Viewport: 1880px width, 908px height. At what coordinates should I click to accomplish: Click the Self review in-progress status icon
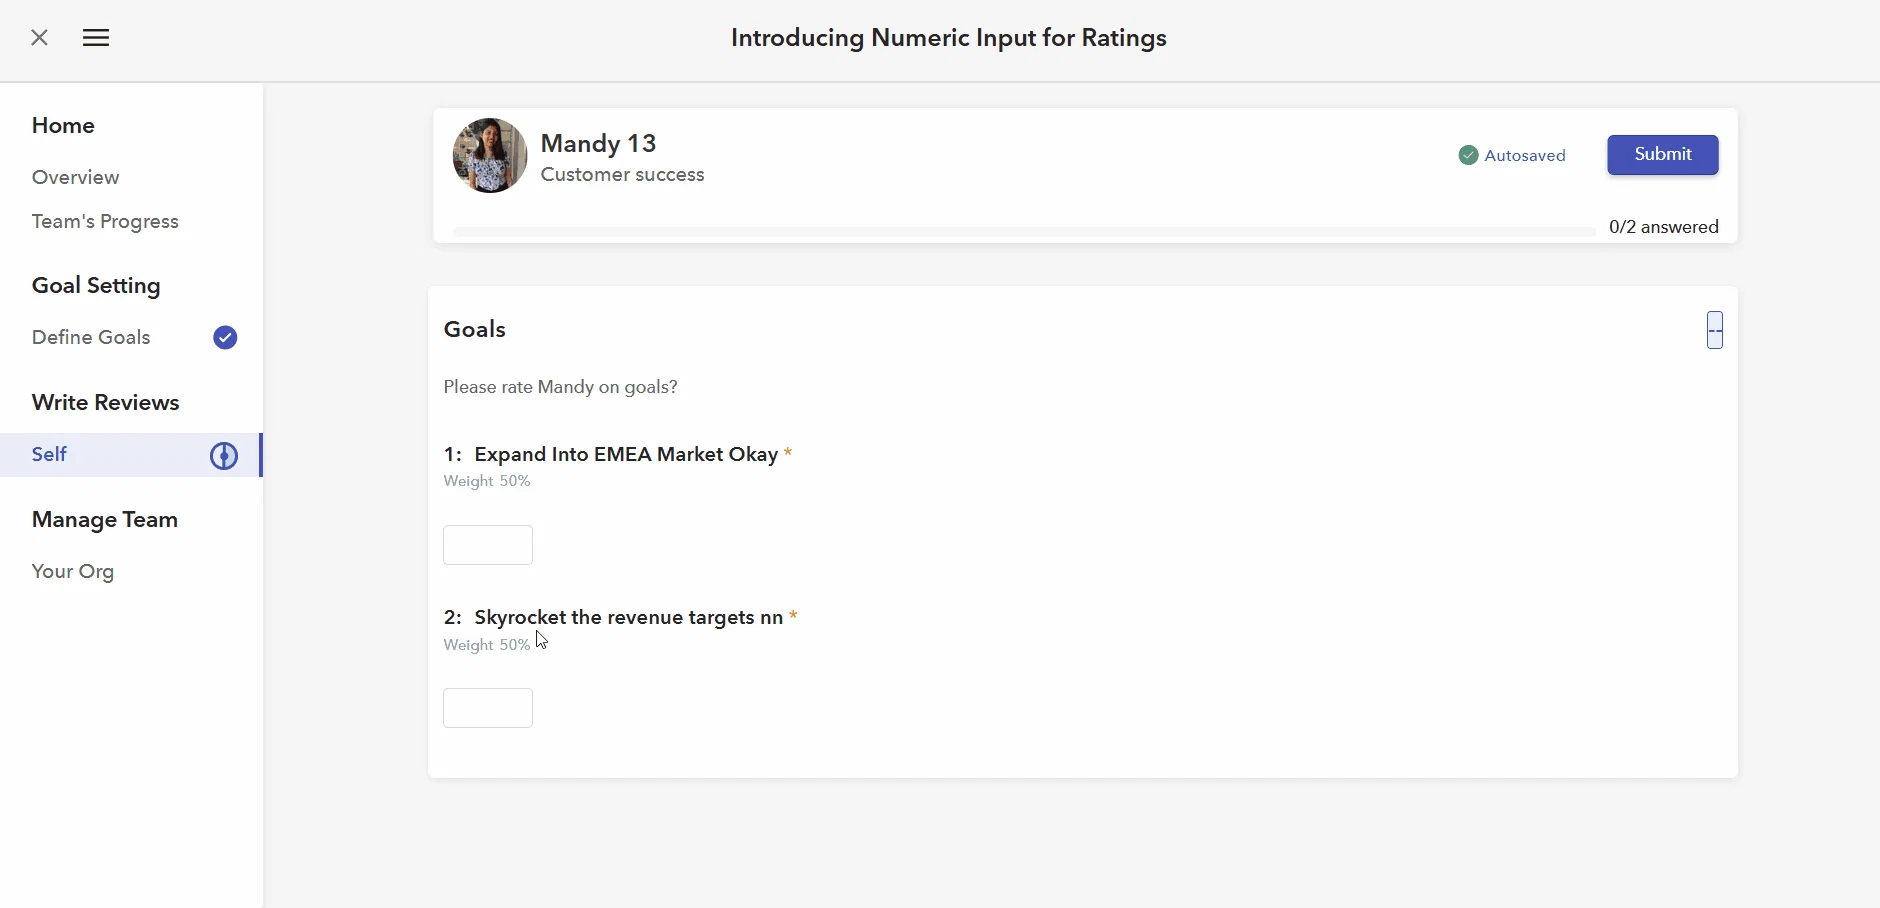click(224, 456)
